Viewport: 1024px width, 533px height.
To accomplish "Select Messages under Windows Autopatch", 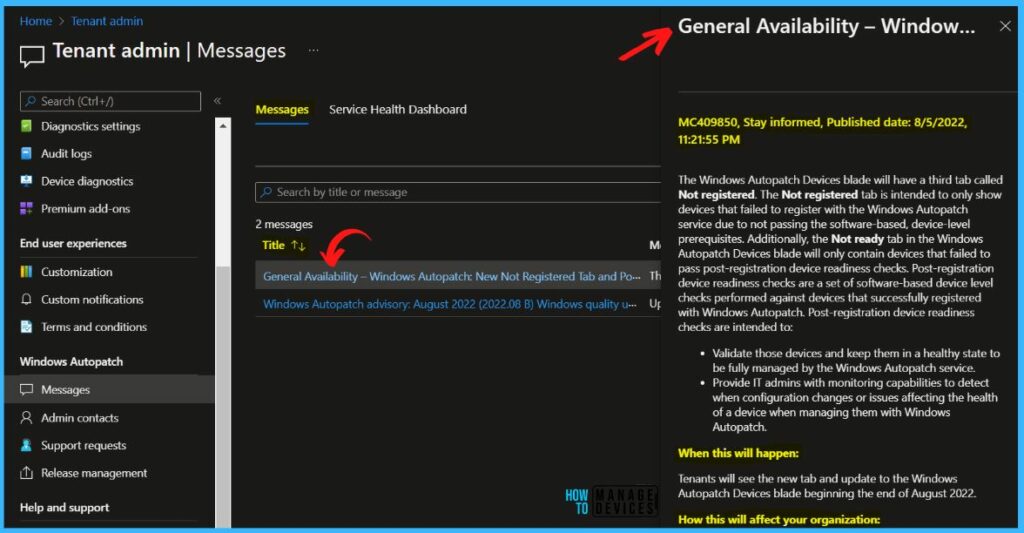I will [109, 389].
